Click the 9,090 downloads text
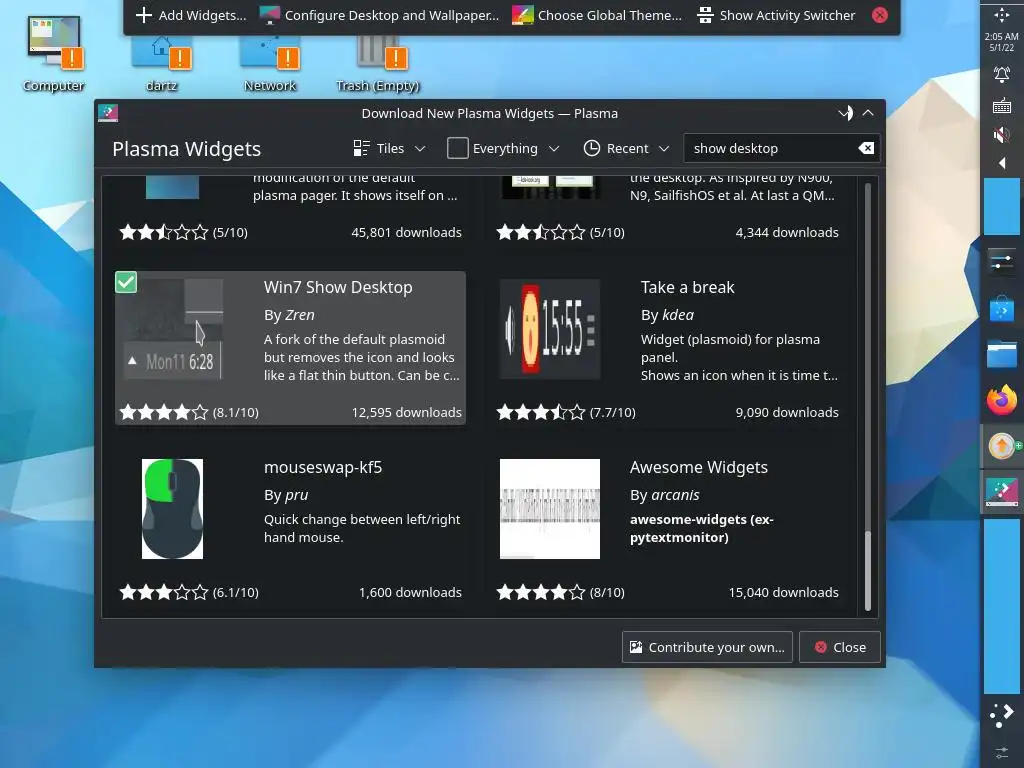 click(787, 413)
